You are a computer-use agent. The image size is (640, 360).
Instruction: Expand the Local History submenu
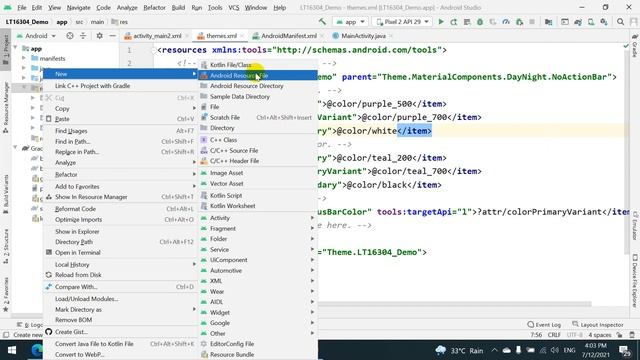120,264
